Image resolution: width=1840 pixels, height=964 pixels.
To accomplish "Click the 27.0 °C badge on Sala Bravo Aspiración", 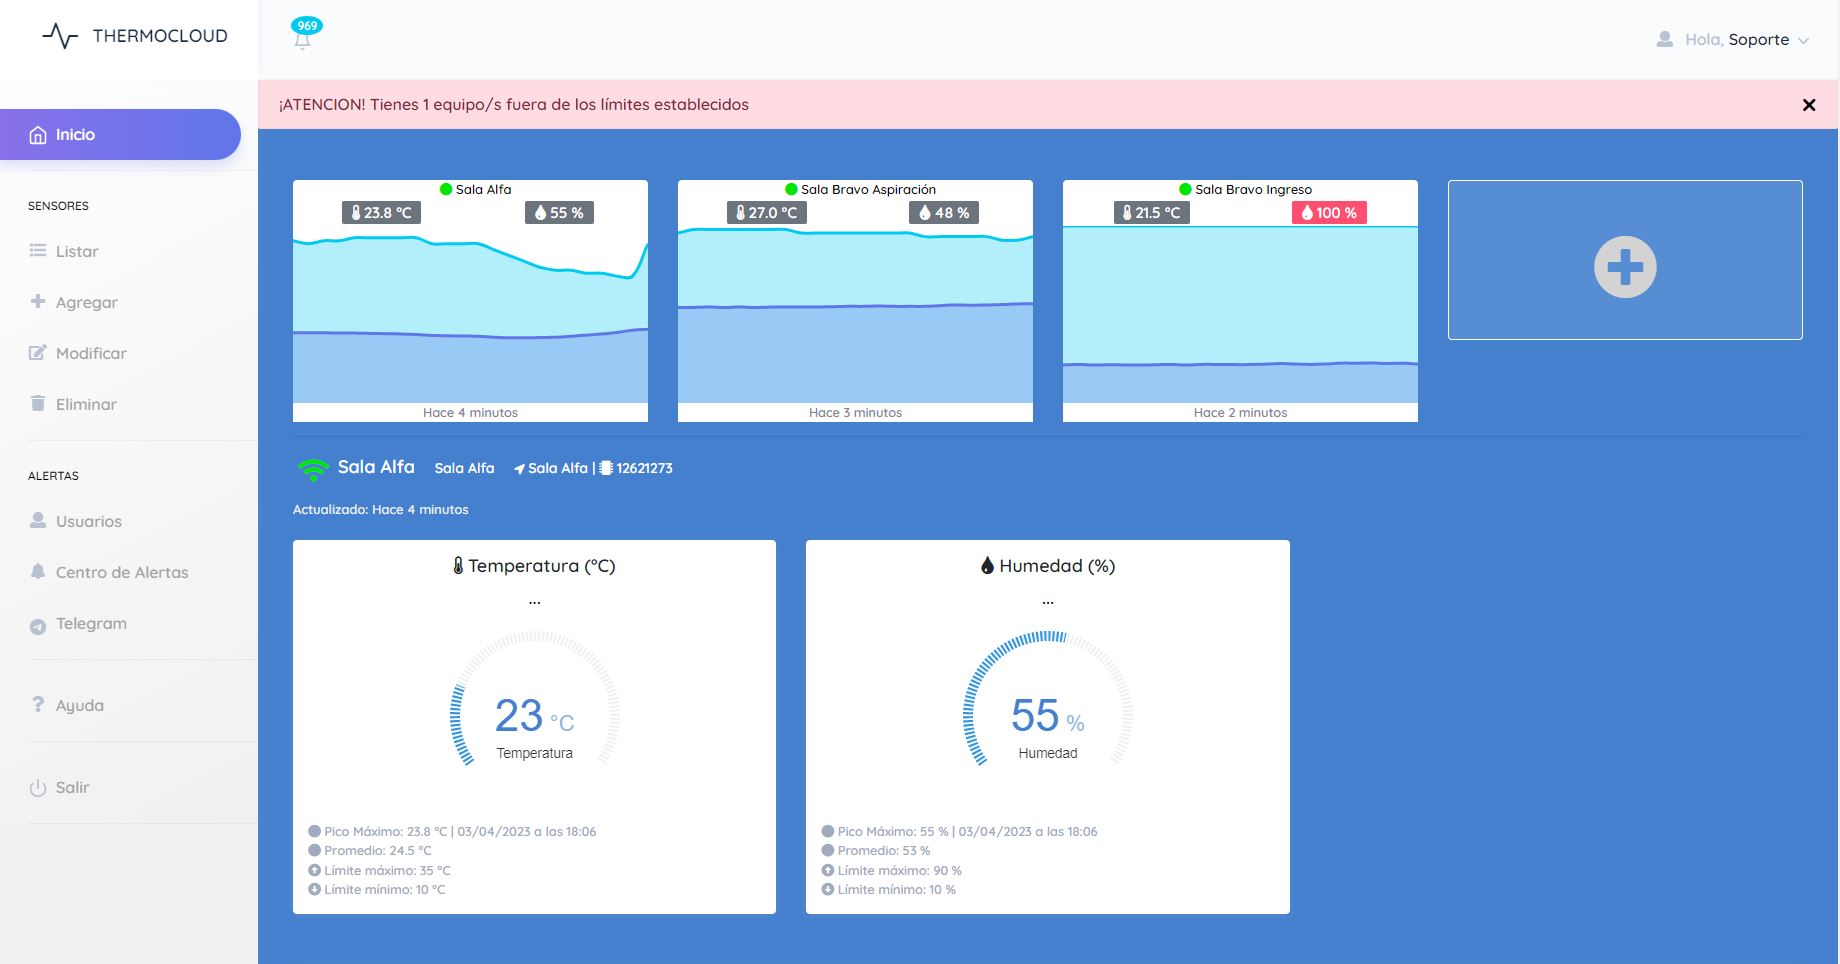I will [x=766, y=213].
